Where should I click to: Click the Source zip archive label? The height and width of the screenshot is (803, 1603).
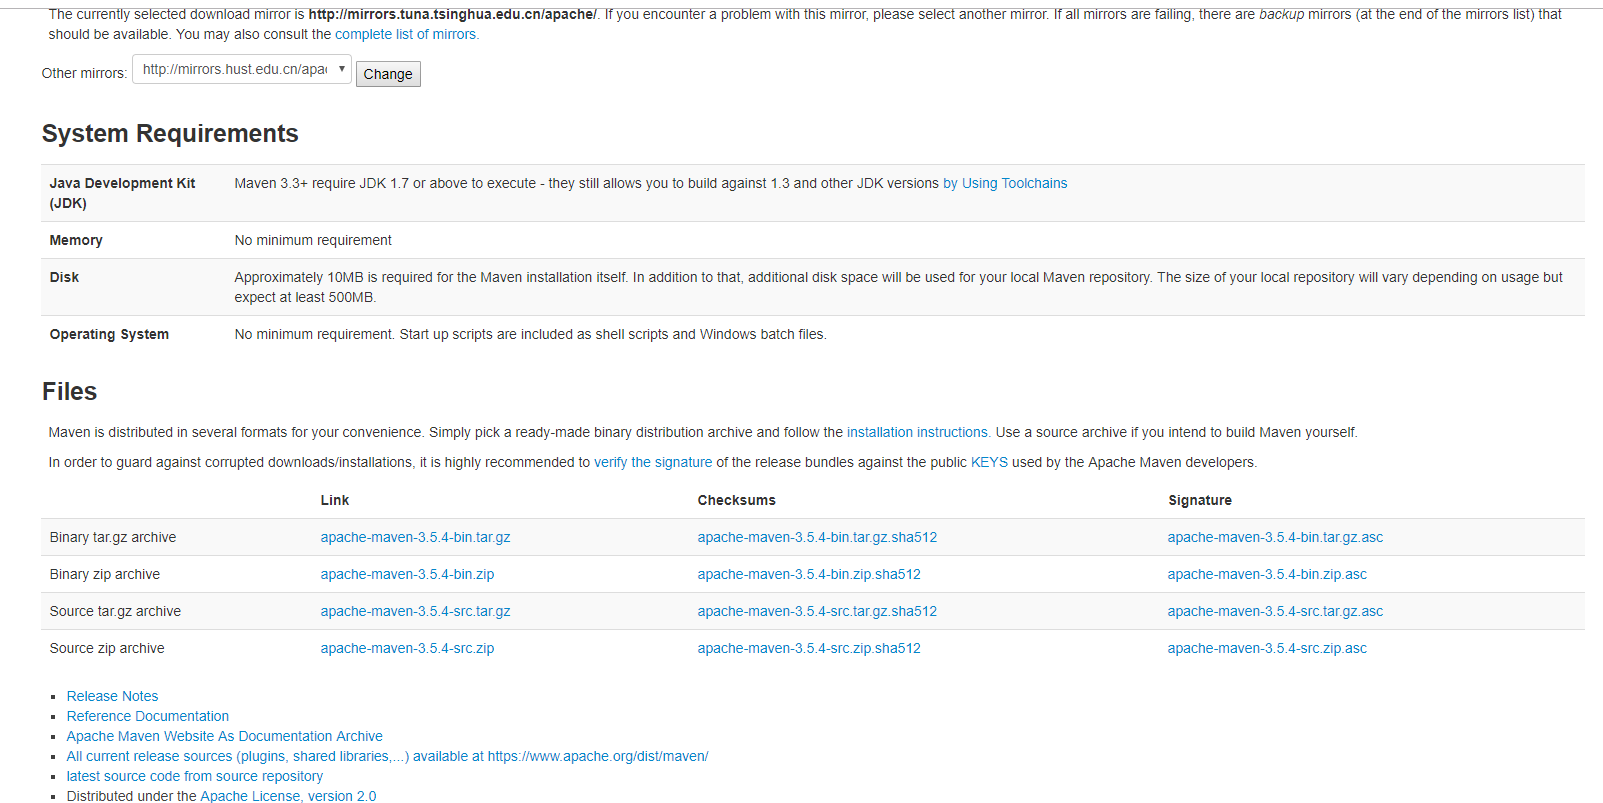tap(107, 648)
